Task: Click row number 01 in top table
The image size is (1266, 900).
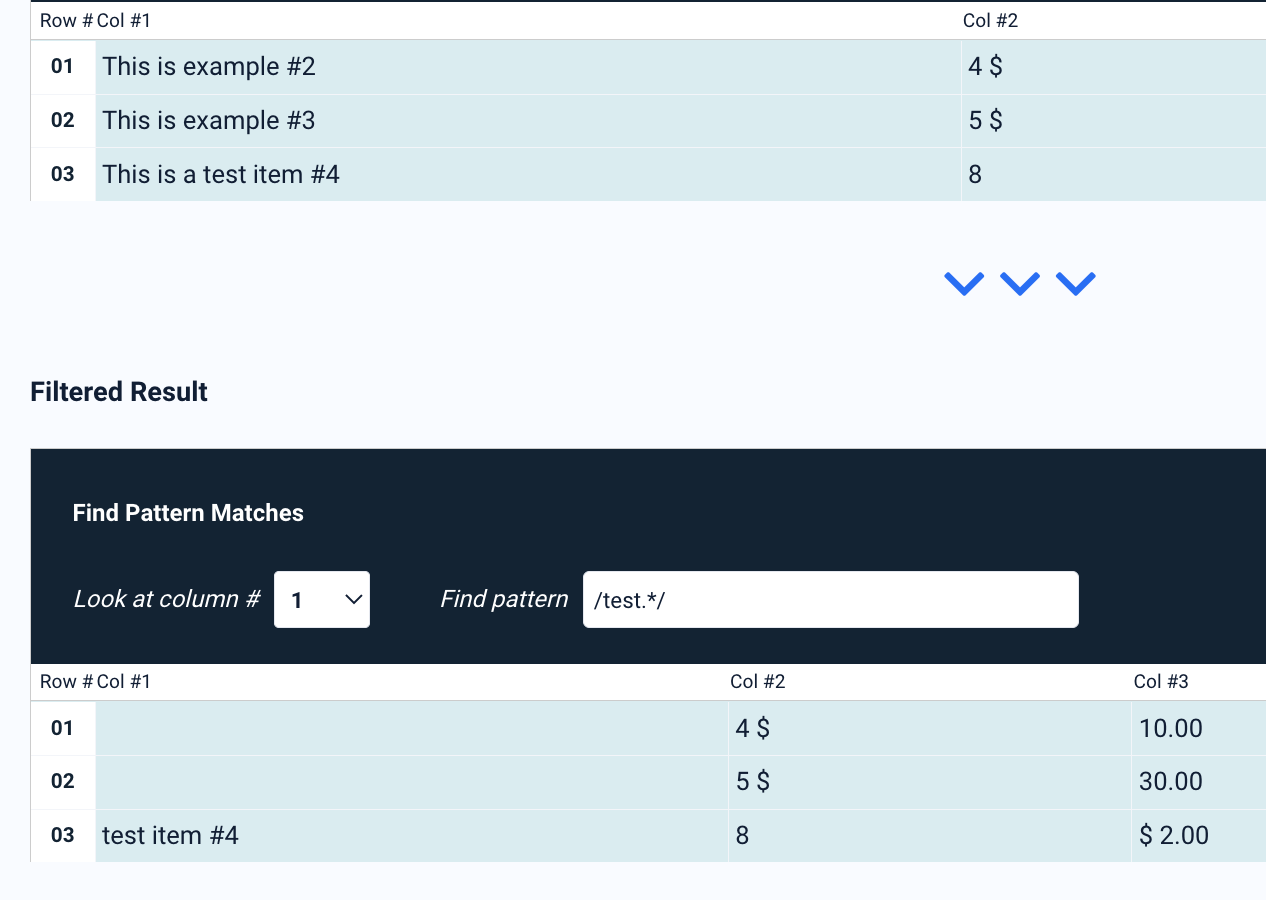Action: [63, 67]
